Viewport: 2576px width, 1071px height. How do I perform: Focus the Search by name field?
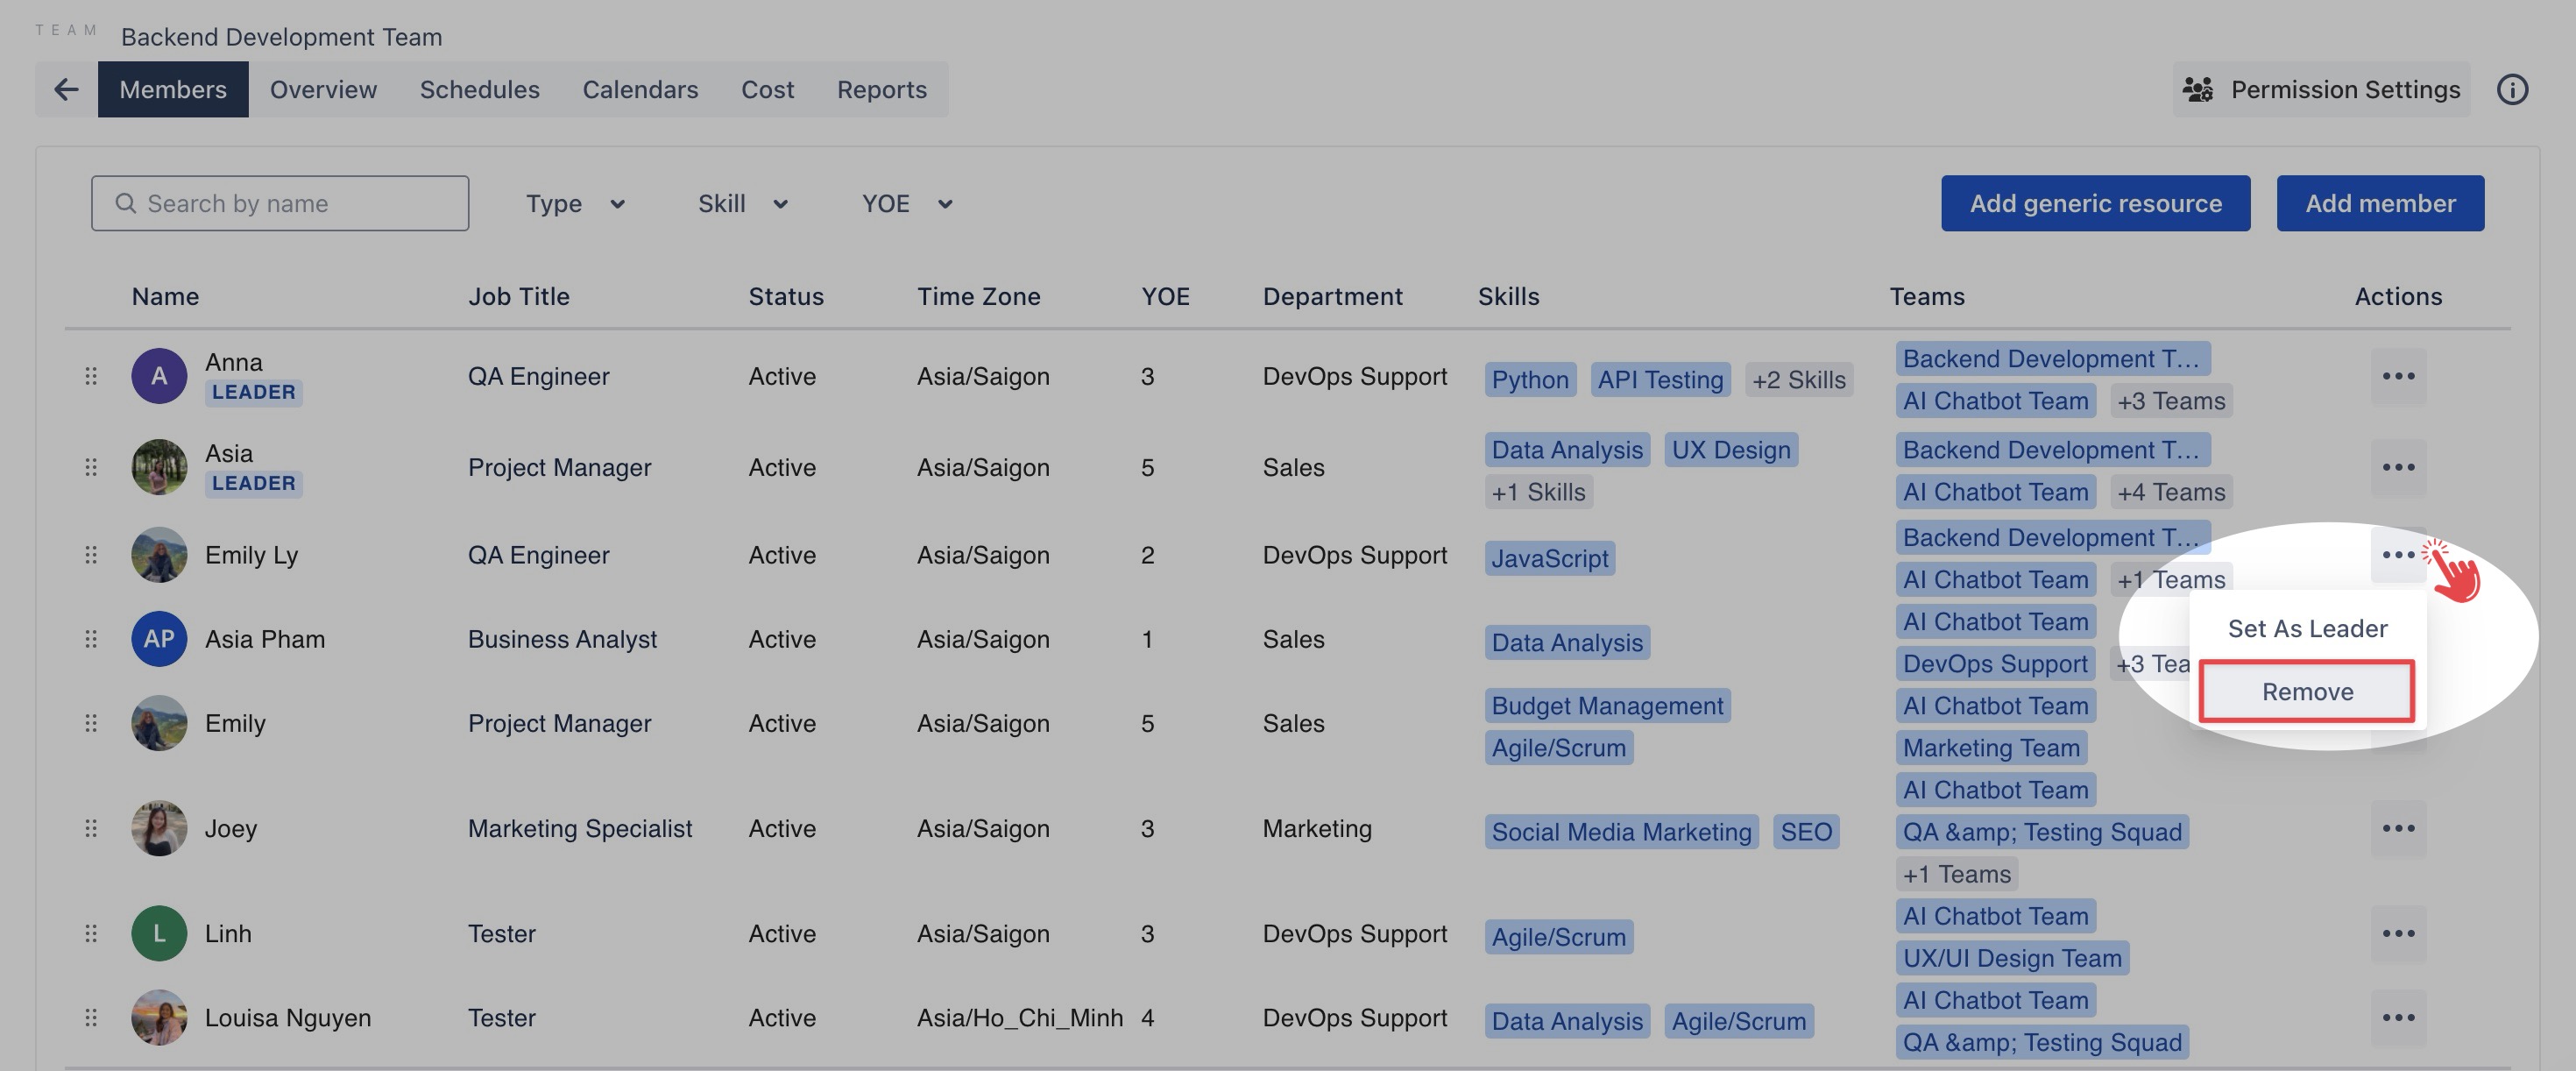point(280,204)
